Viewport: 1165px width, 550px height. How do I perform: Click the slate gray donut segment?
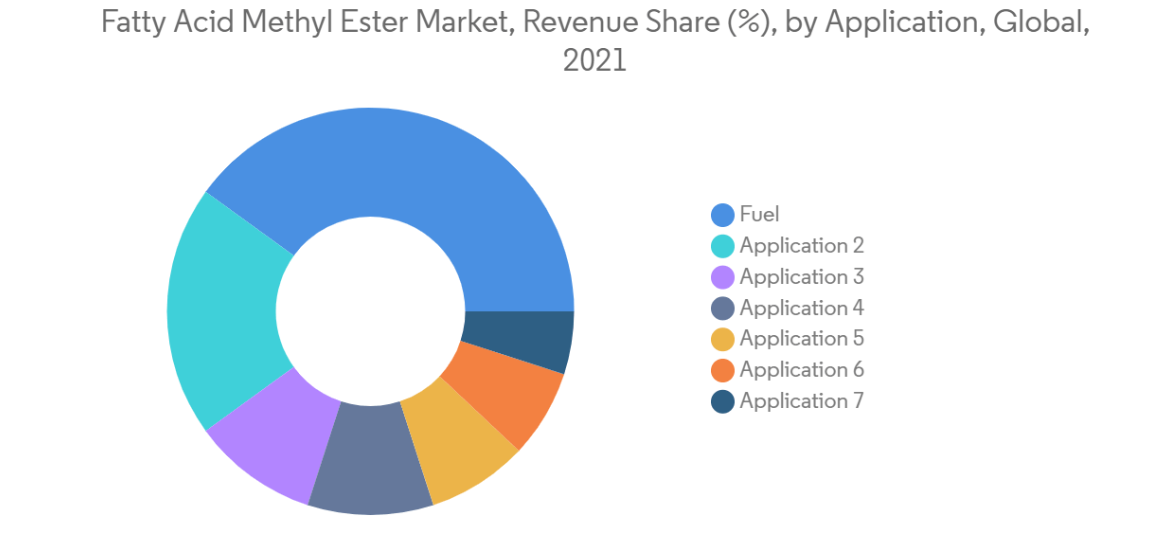370,461
